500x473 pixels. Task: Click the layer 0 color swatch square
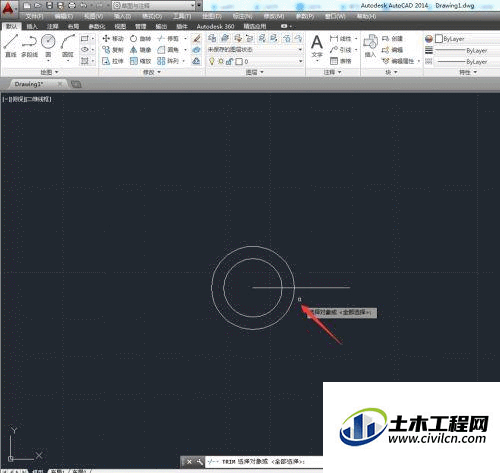click(239, 61)
